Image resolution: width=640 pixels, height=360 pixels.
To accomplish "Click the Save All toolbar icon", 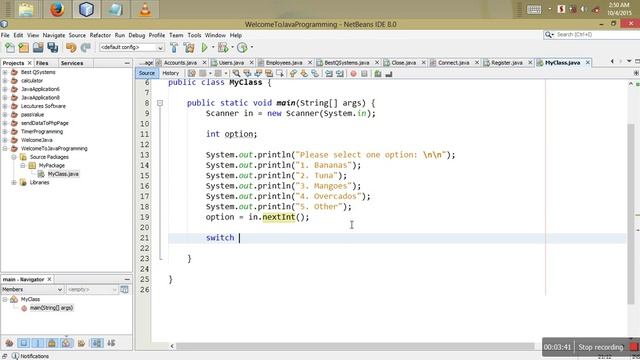I will tap(53, 48).
